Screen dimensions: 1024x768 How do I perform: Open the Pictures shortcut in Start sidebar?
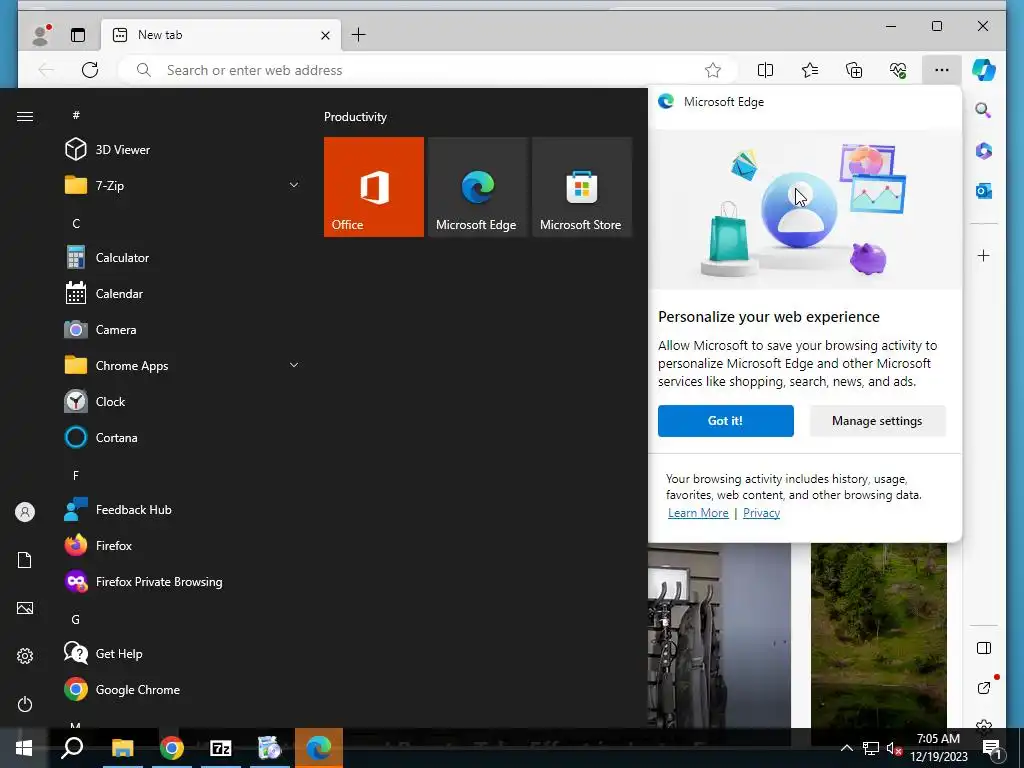click(25, 608)
